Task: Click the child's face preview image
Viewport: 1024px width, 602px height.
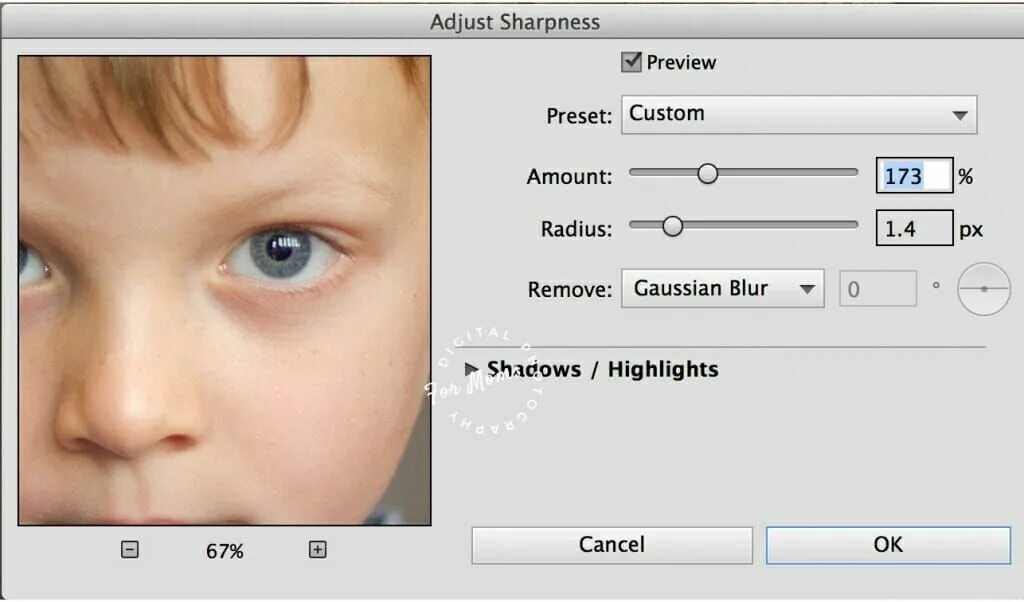Action: tap(225, 290)
